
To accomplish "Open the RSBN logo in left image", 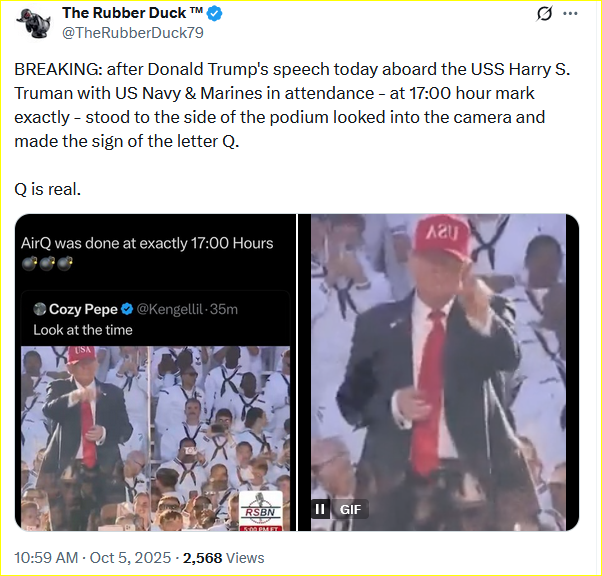I will point(261,511).
